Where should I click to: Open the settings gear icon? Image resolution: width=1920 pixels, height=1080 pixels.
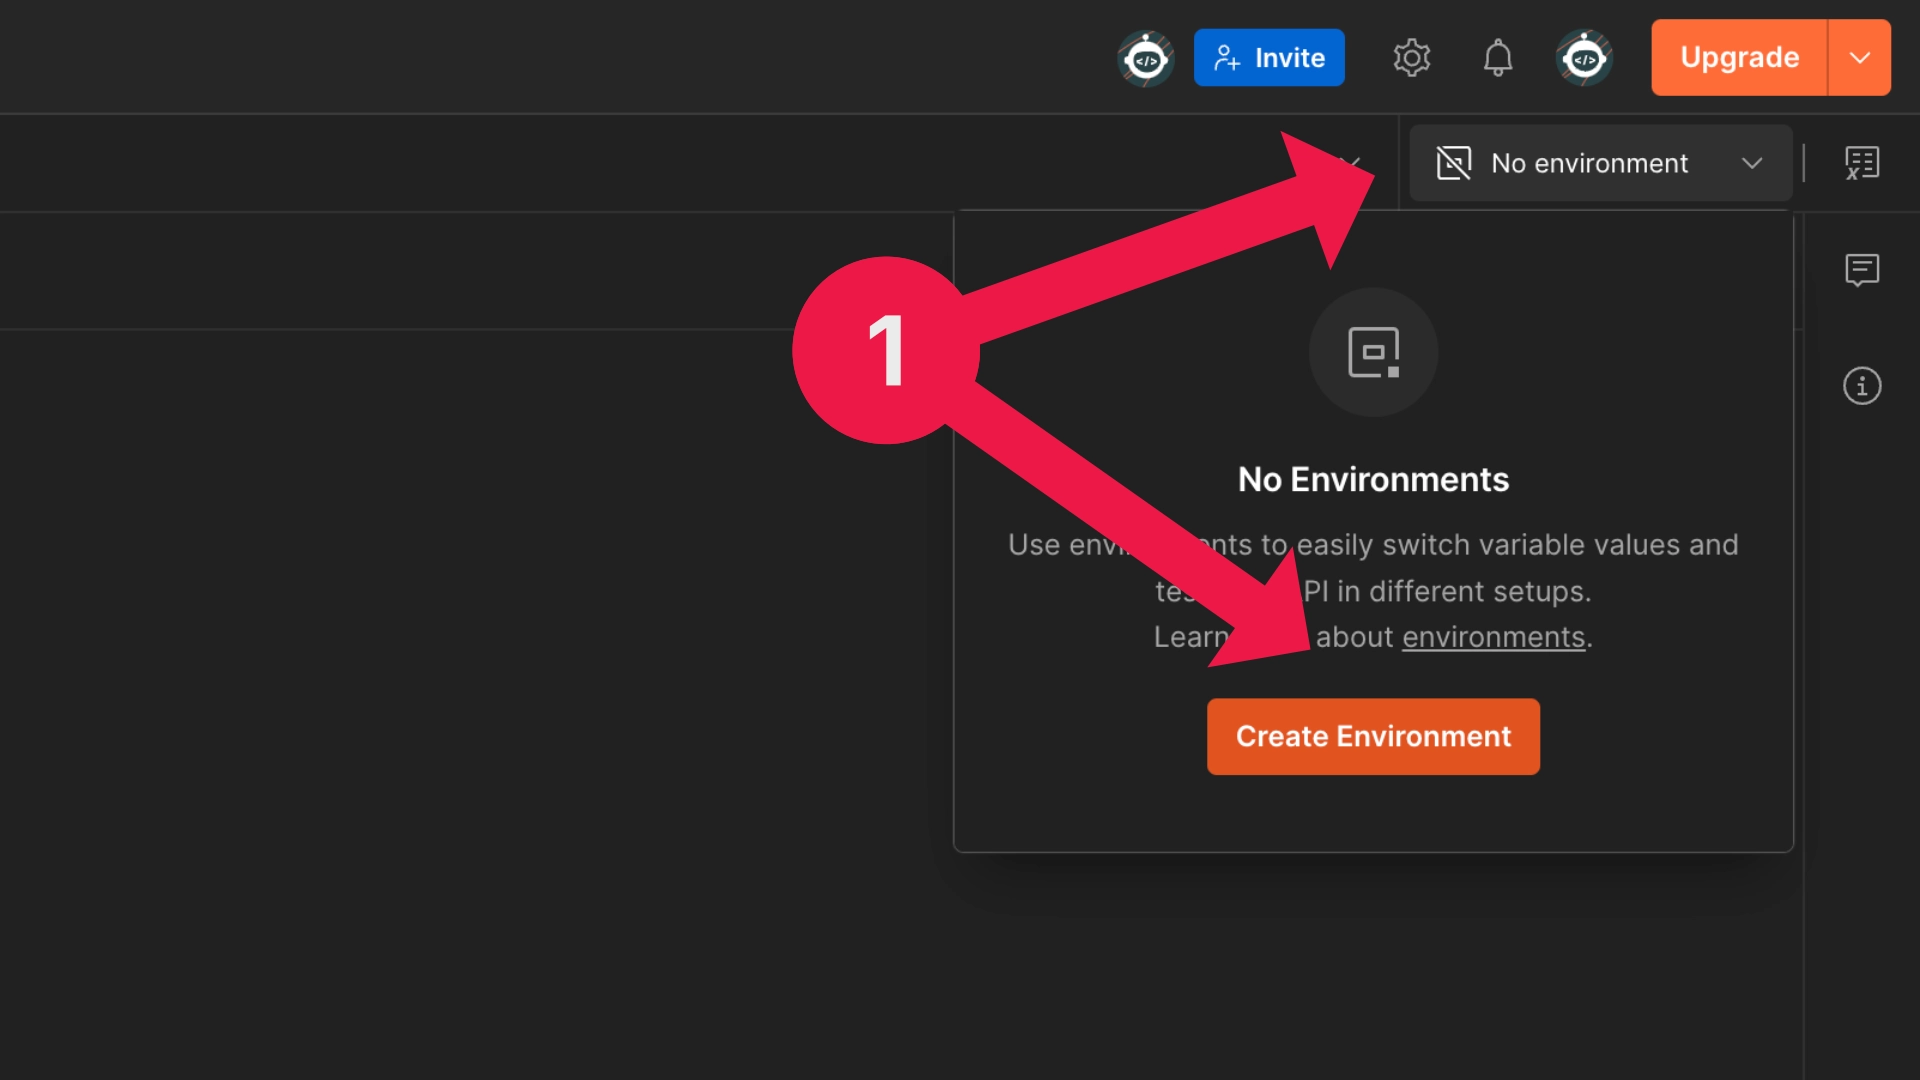pyautogui.click(x=1412, y=58)
